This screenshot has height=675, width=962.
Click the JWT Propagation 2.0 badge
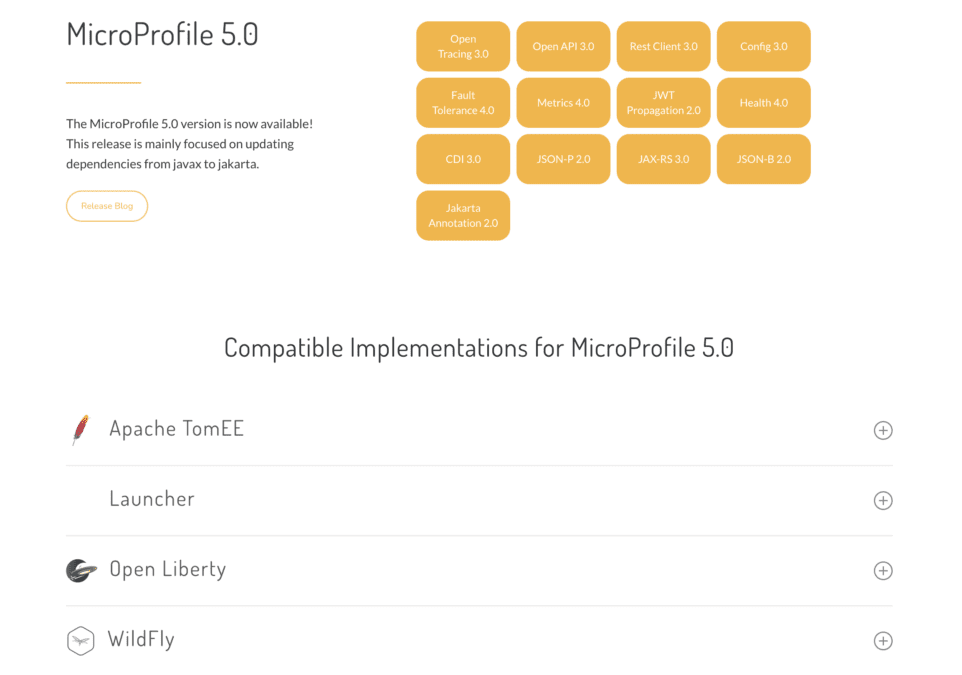(663, 102)
